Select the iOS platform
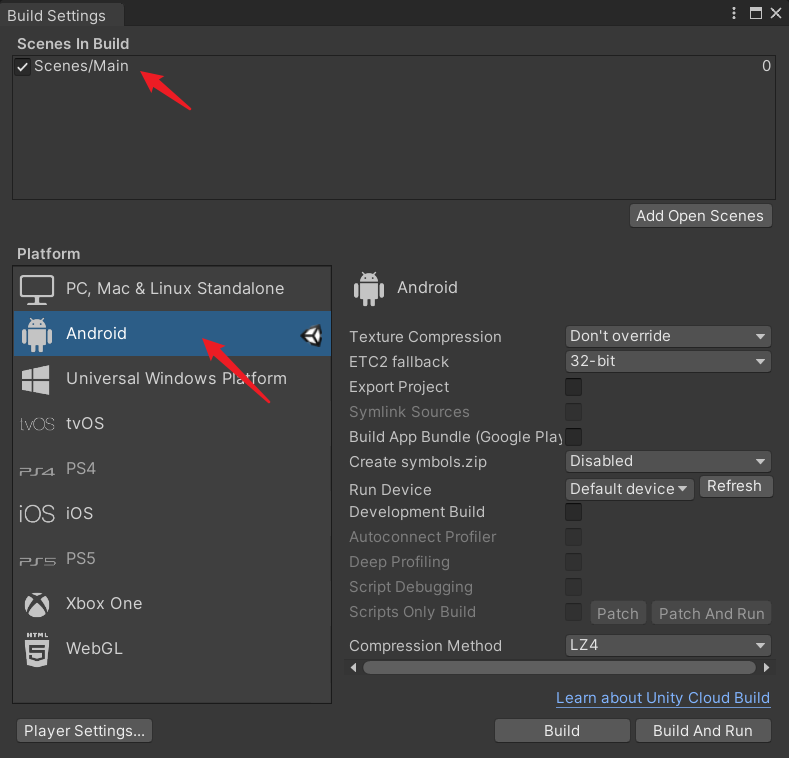 pos(172,513)
